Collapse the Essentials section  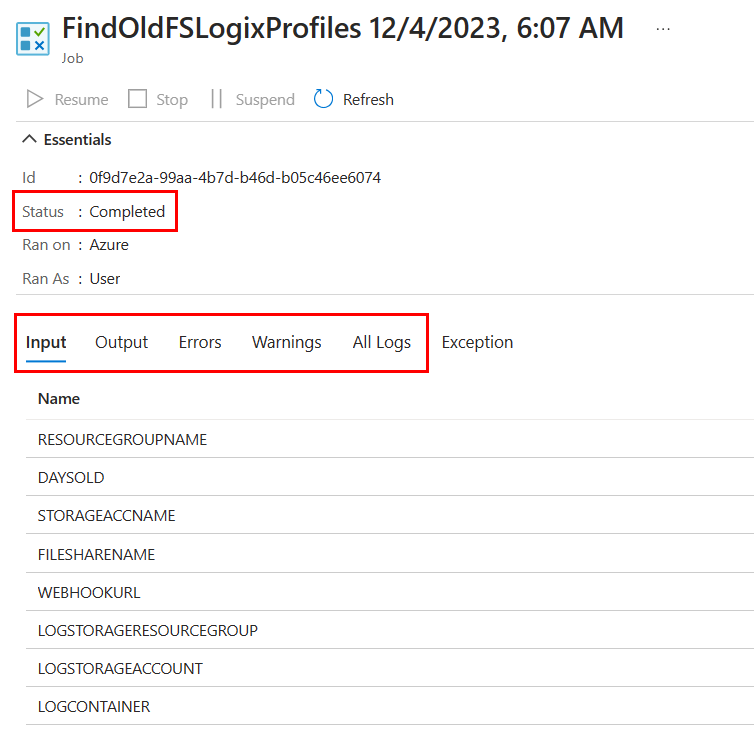point(30,140)
